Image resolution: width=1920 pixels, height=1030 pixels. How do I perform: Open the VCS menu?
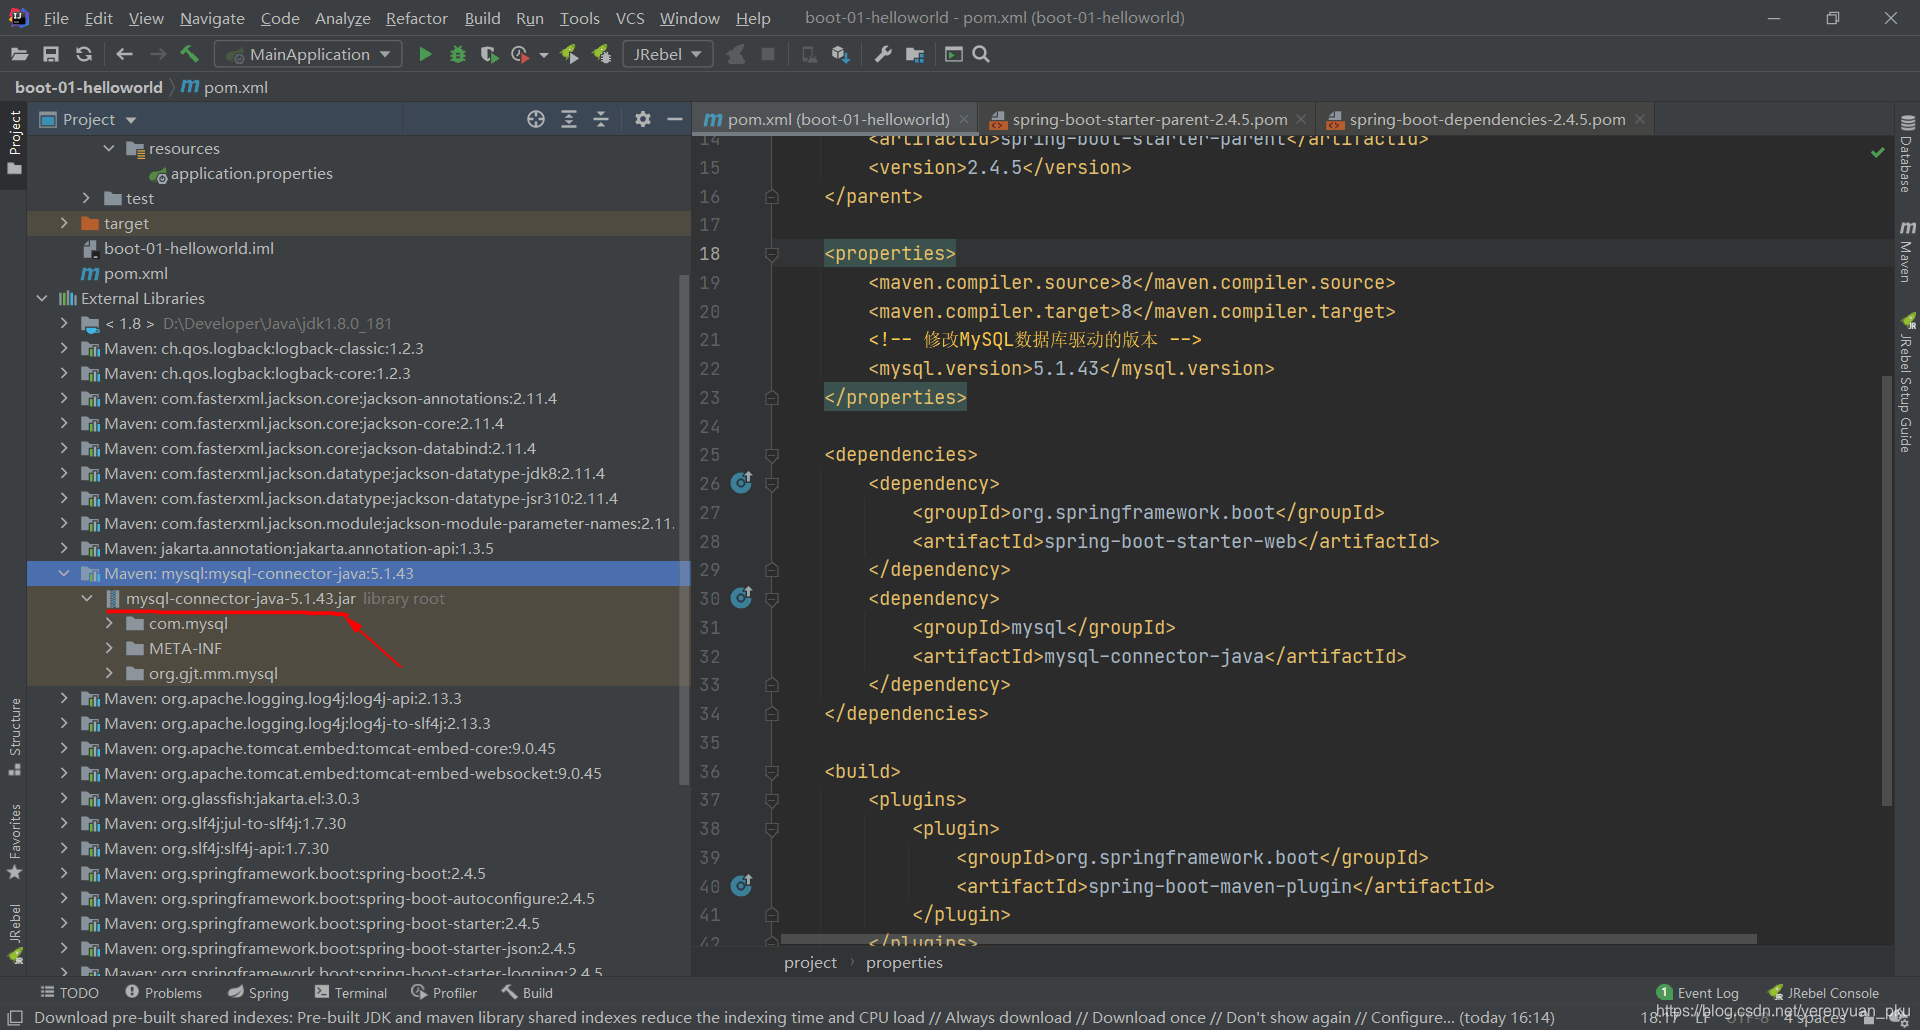pos(630,18)
